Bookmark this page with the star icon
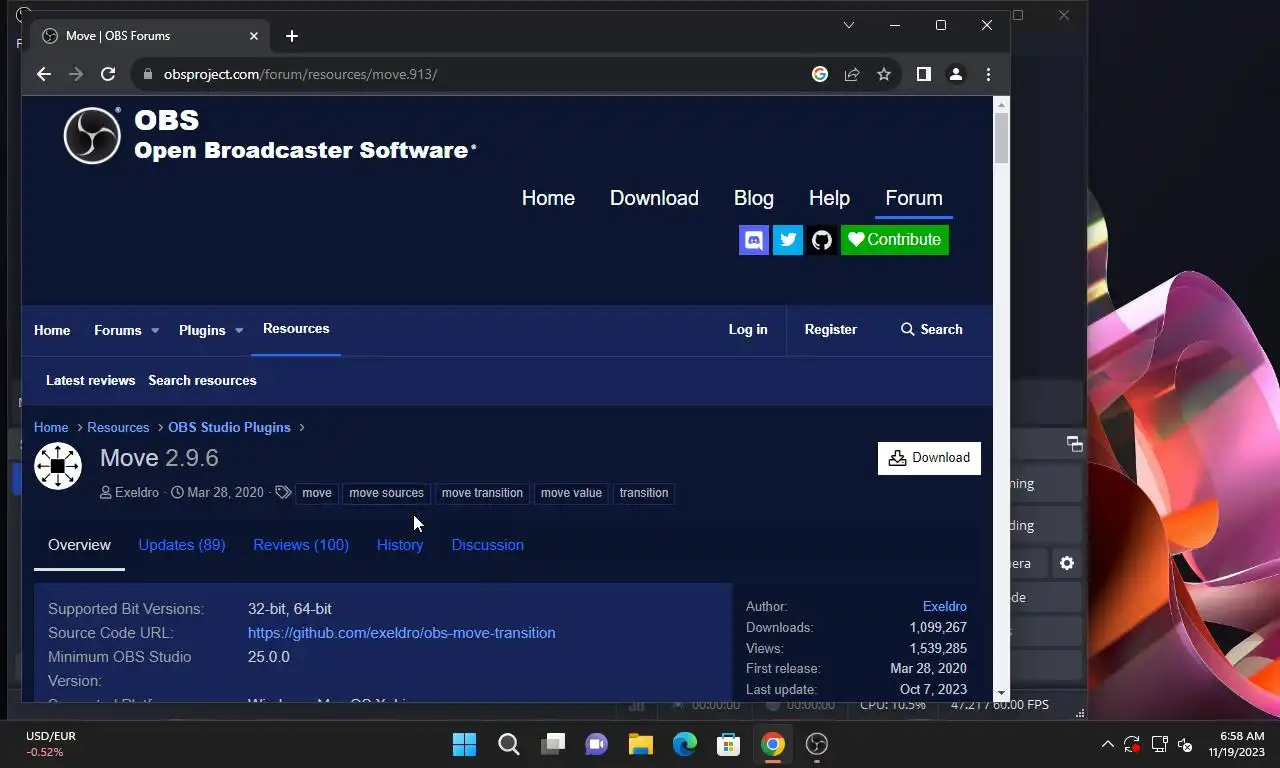The height and width of the screenshot is (768, 1280). point(884,74)
